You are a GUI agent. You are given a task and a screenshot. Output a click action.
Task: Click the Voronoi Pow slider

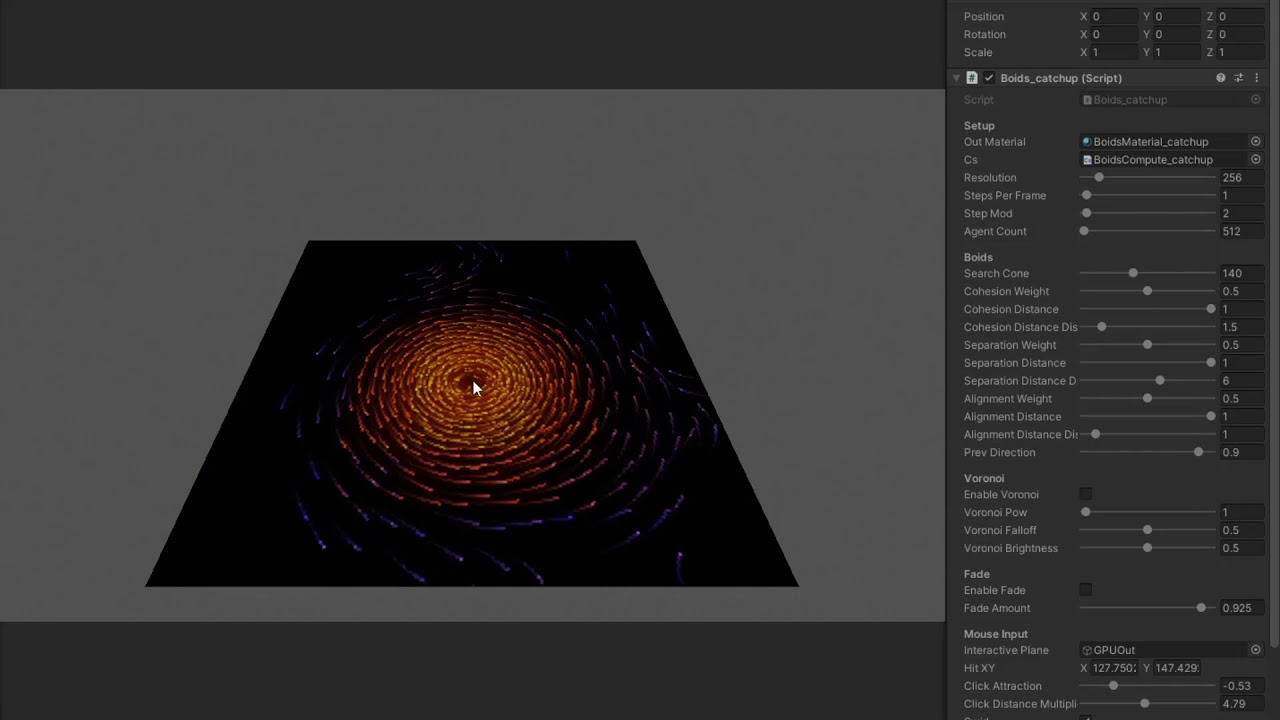[x=1148, y=513]
